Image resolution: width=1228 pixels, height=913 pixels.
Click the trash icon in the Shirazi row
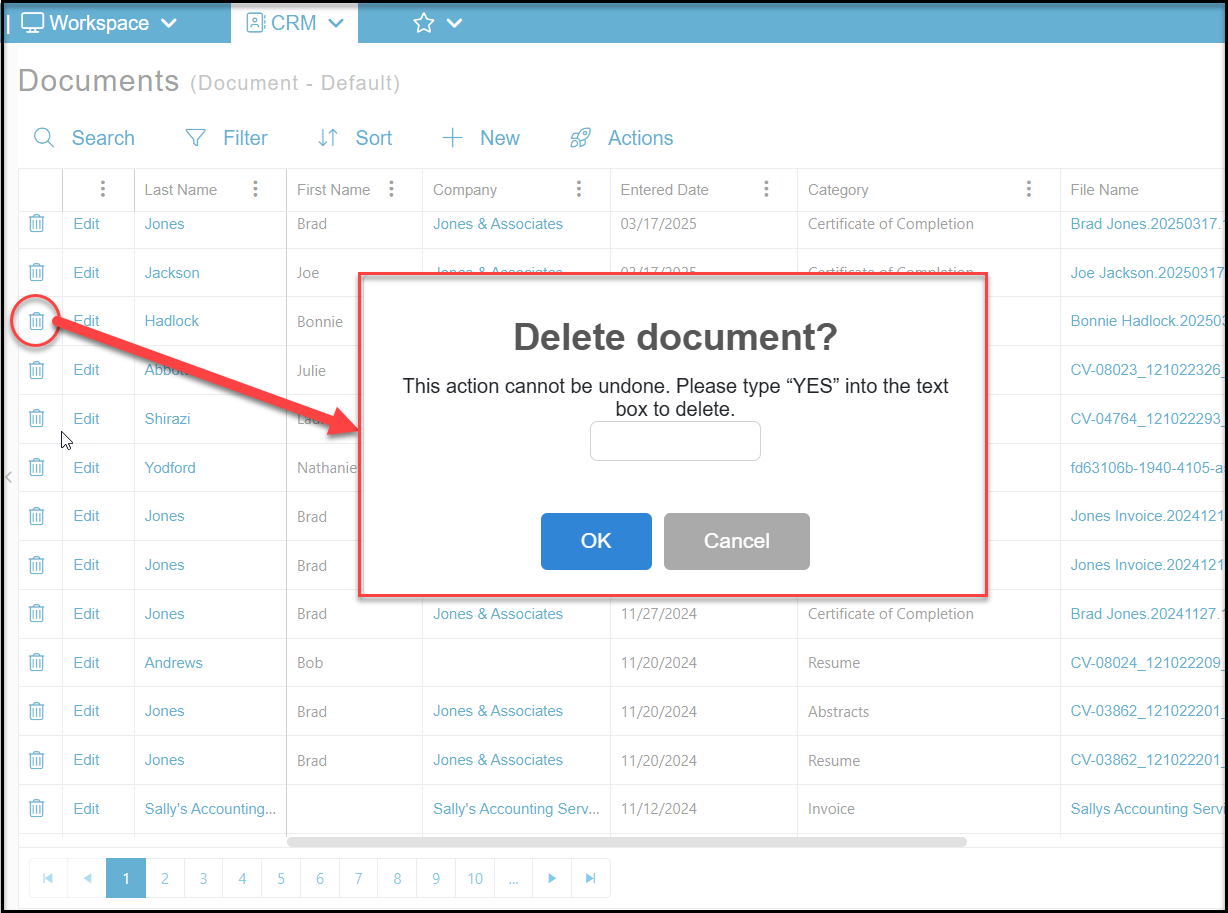pyautogui.click(x=36, y=418)
